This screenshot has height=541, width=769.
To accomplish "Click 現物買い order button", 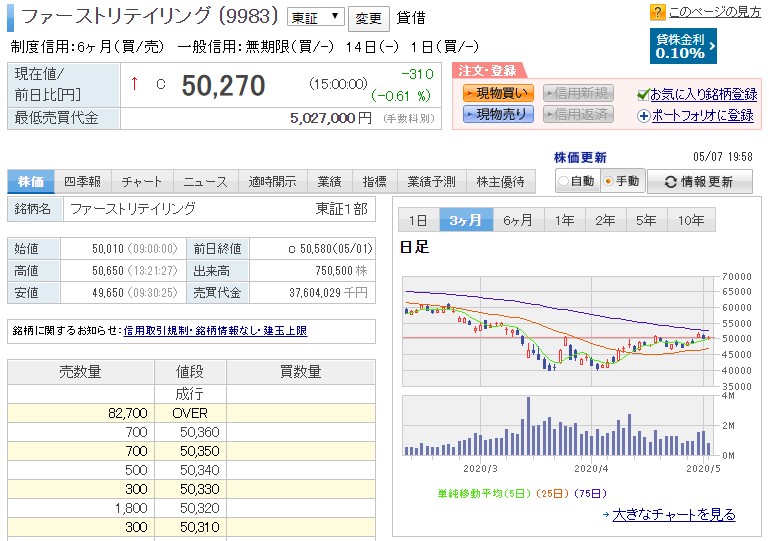I will pyautogui.click(x=498, y=93).
